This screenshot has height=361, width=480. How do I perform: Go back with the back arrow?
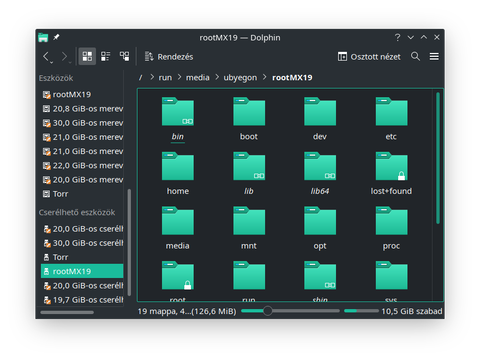tap(46, 57)
